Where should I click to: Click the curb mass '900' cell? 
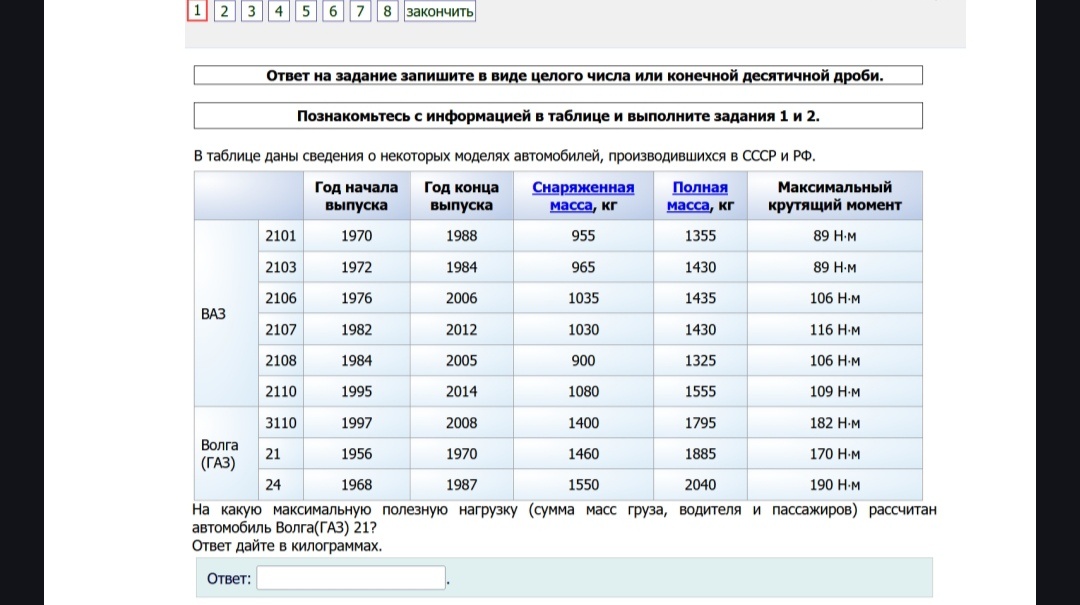(583, 360)
